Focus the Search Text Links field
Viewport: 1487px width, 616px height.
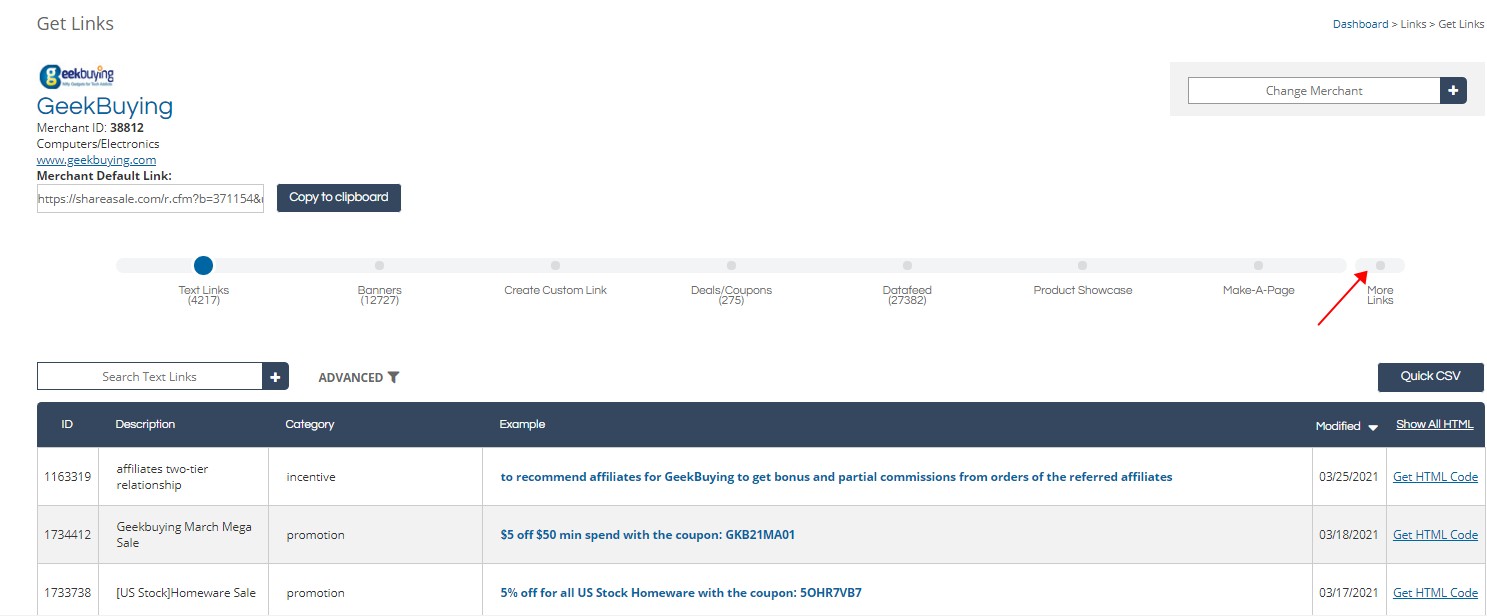coord(149,376)
